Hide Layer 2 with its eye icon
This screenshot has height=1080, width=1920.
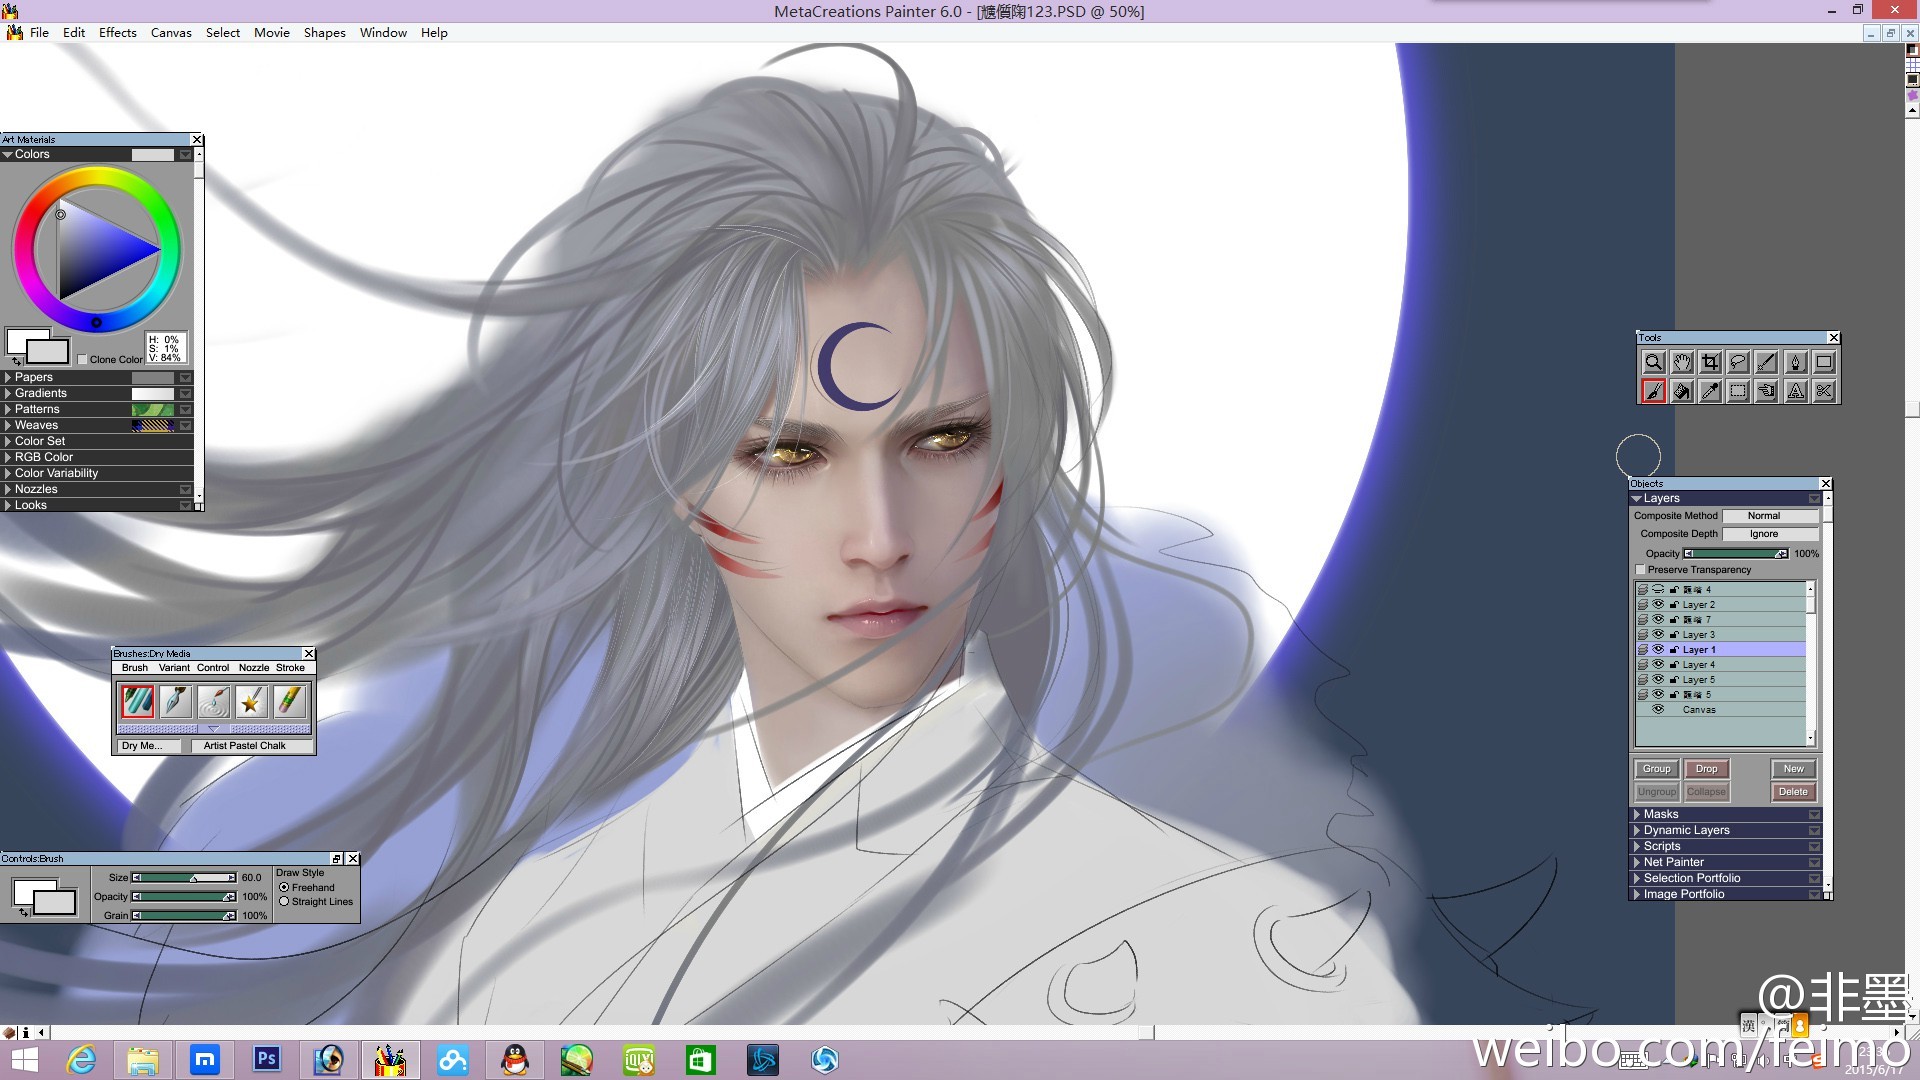coord(1658,605)
